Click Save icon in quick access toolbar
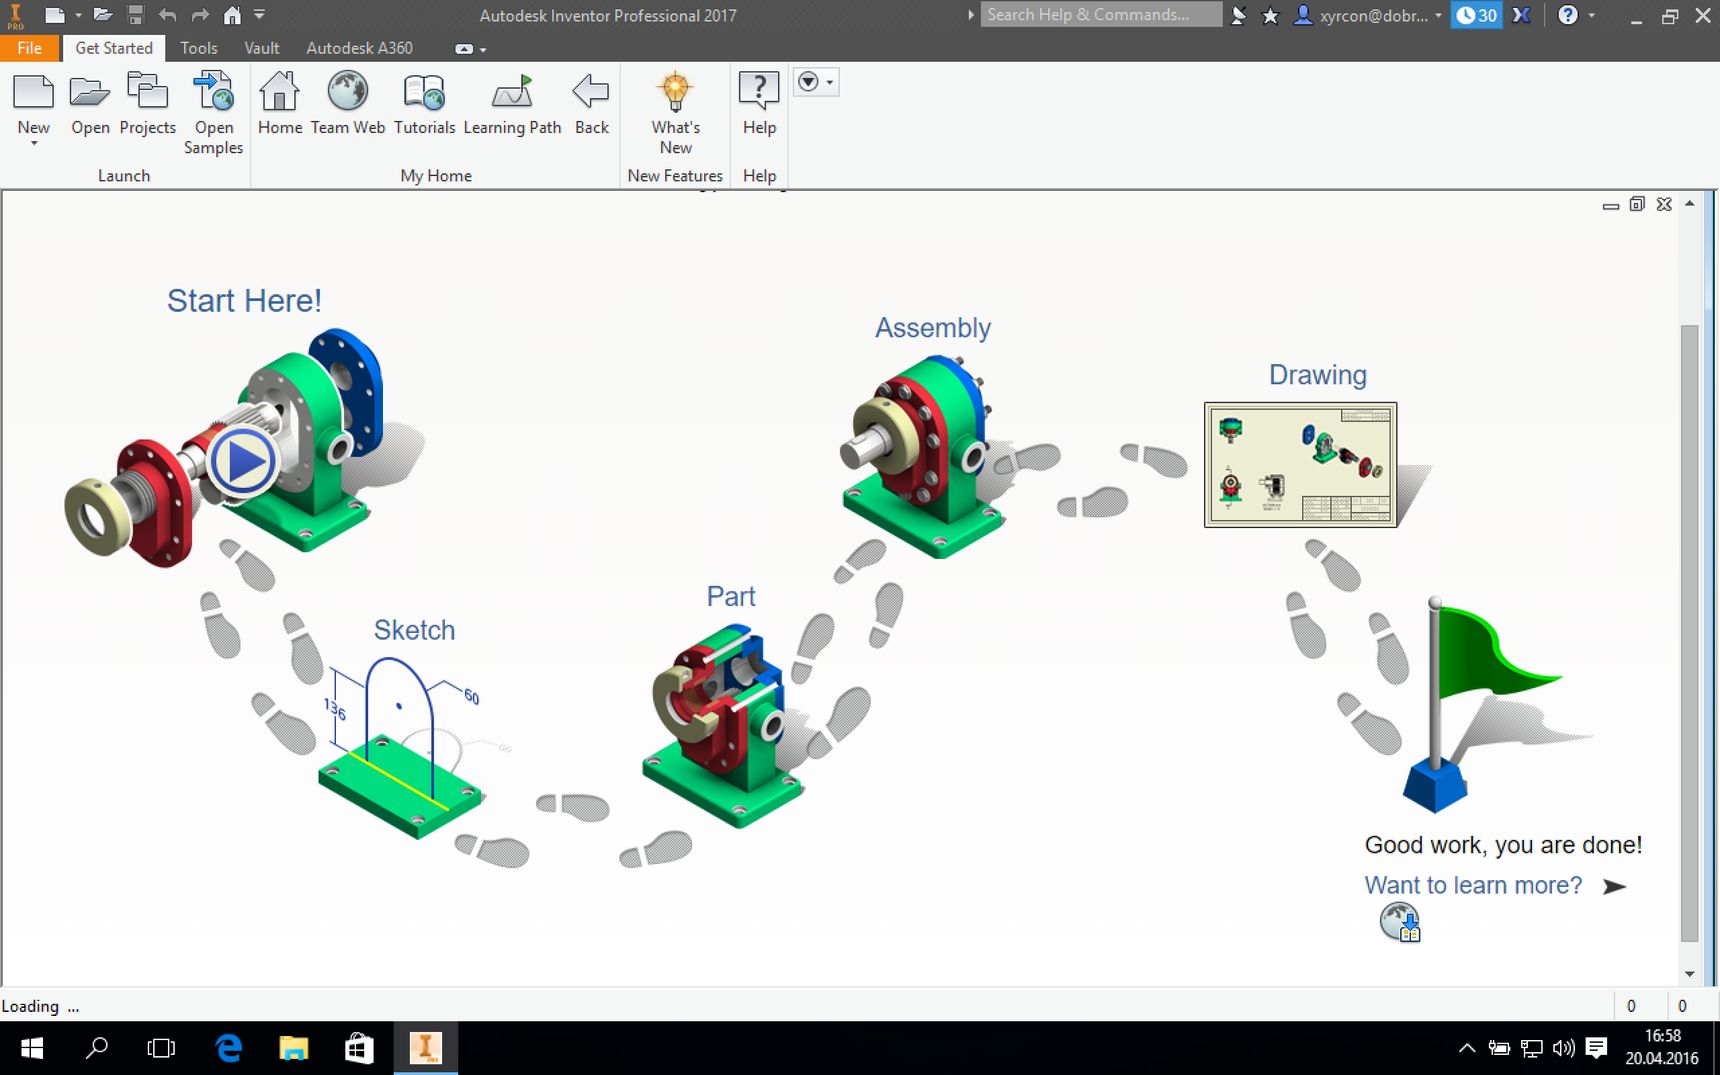The image size is (1720, 1075). point(135,15)
